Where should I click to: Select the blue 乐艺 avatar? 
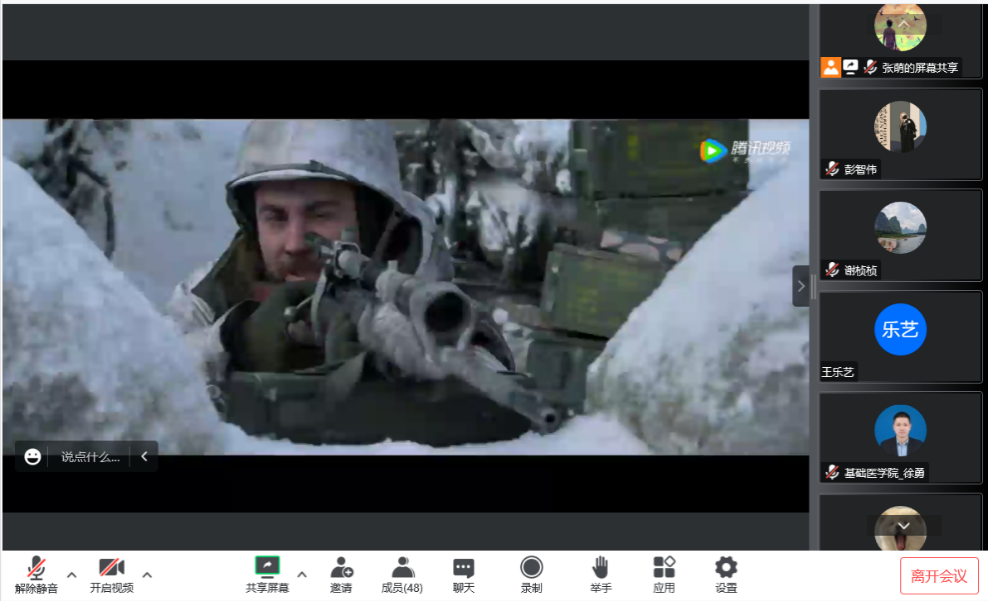900,329
